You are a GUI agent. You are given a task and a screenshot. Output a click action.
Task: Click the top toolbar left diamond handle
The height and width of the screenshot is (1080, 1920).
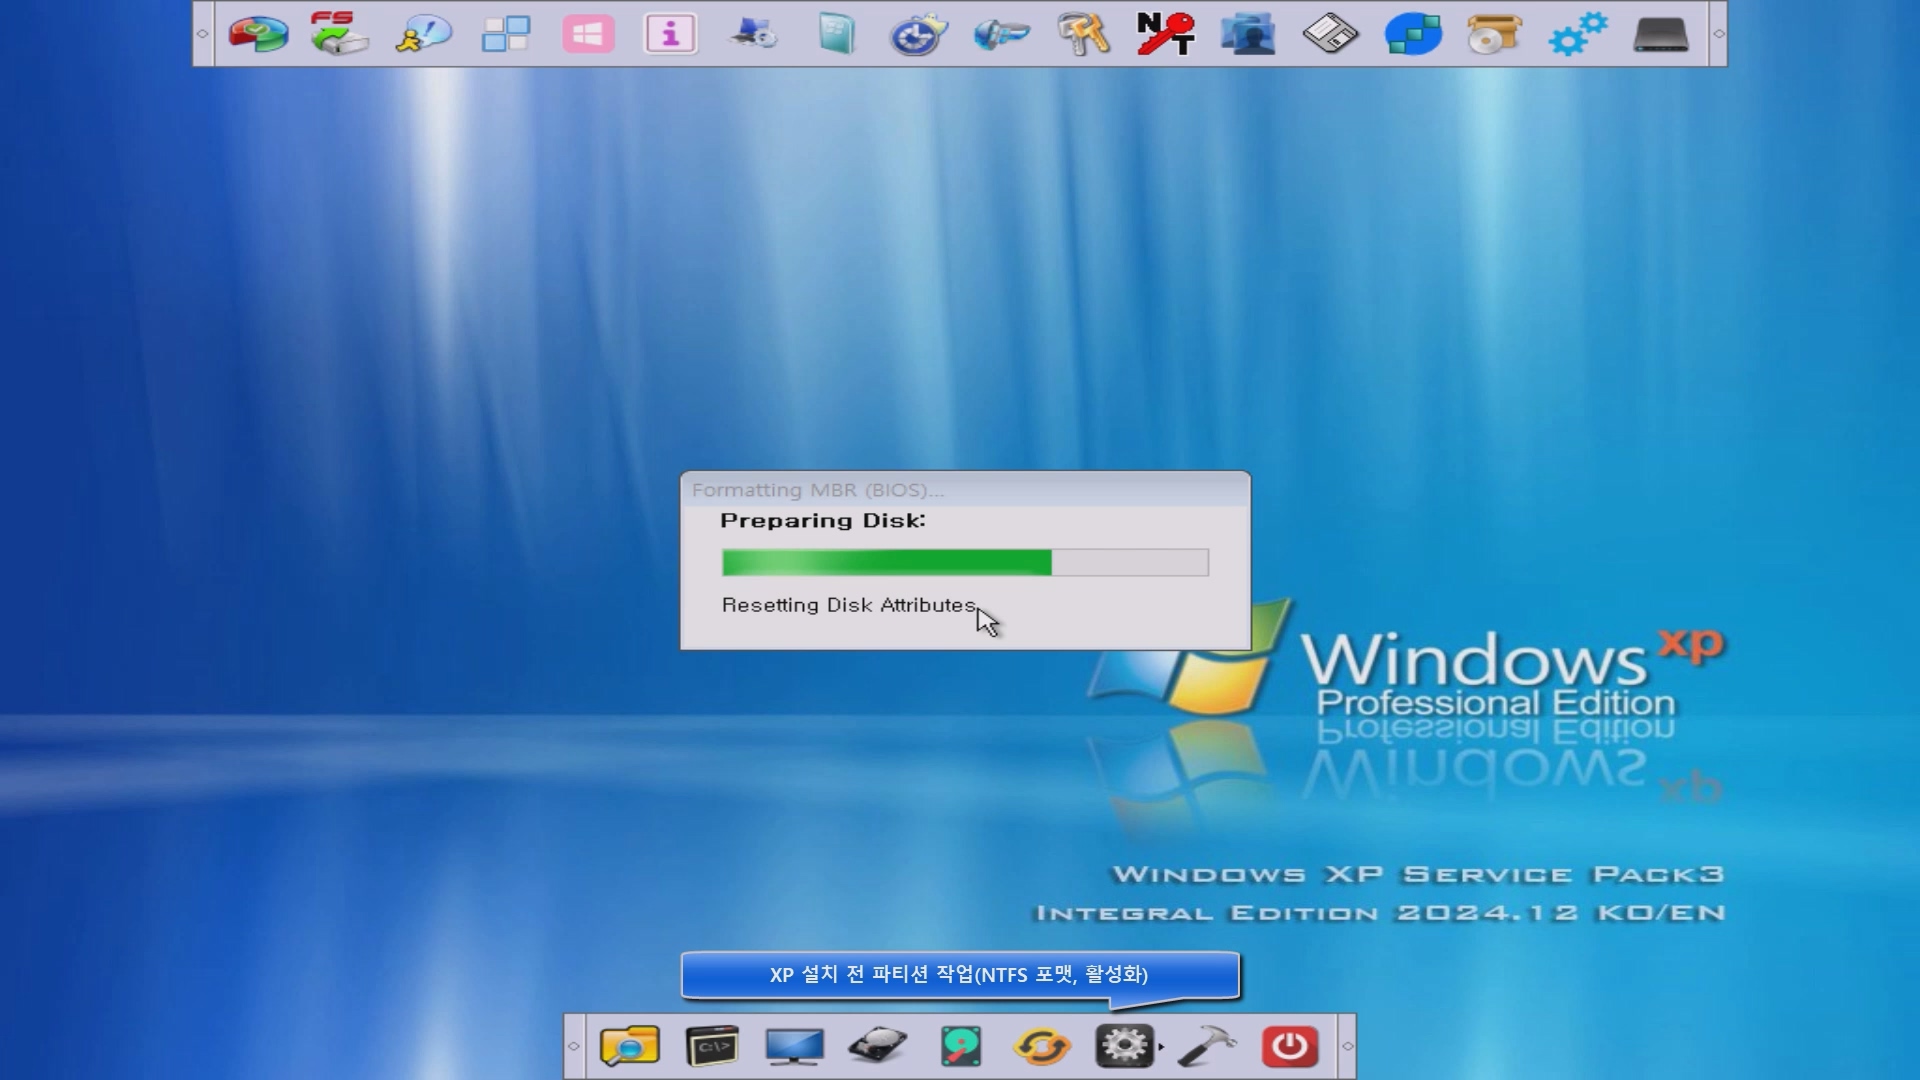pyautogui.click(x=202, y=34)
